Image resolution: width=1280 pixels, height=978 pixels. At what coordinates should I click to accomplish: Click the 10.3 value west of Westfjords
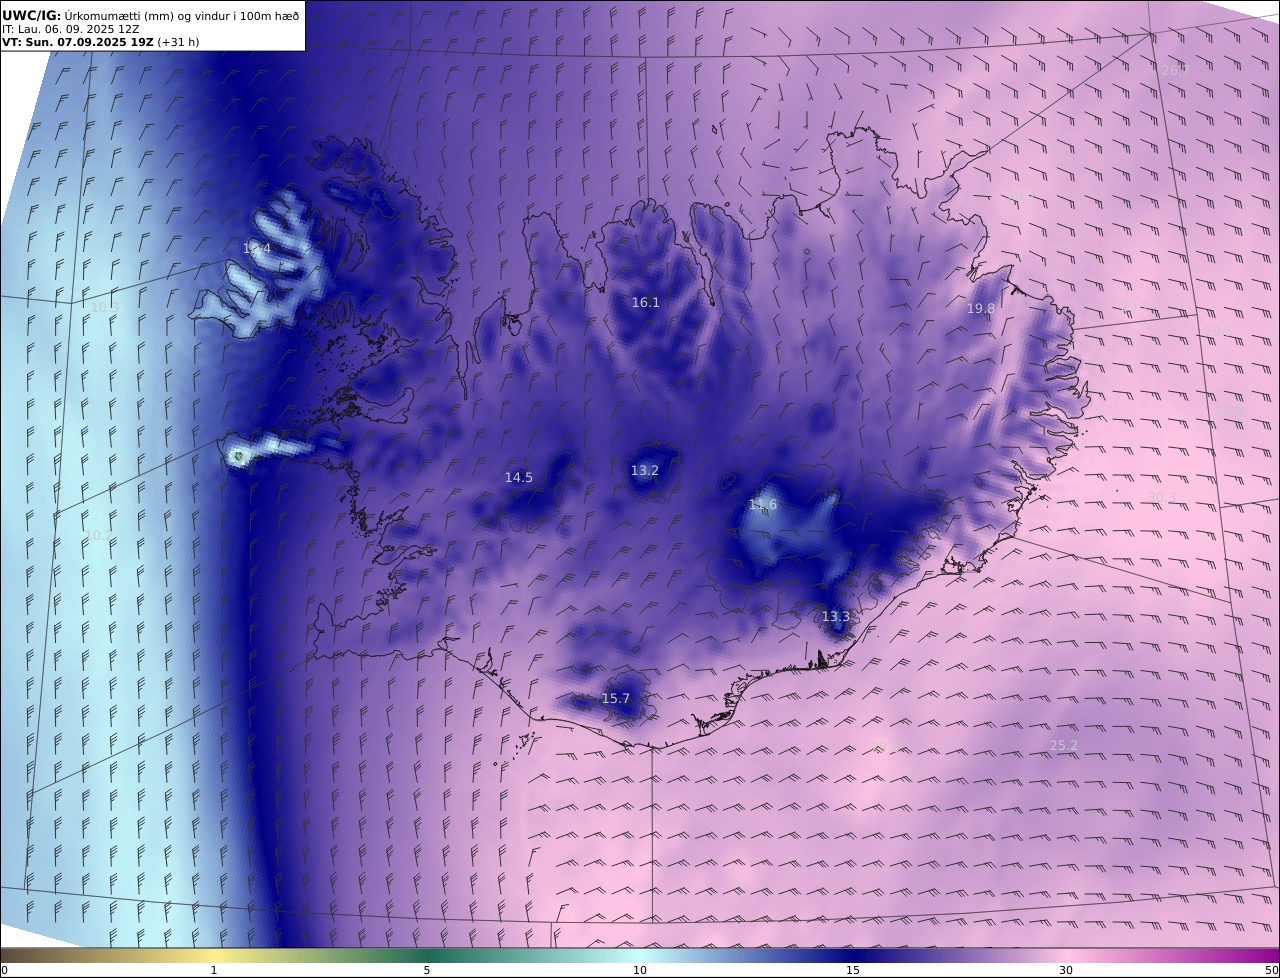[x=105, y=308]
